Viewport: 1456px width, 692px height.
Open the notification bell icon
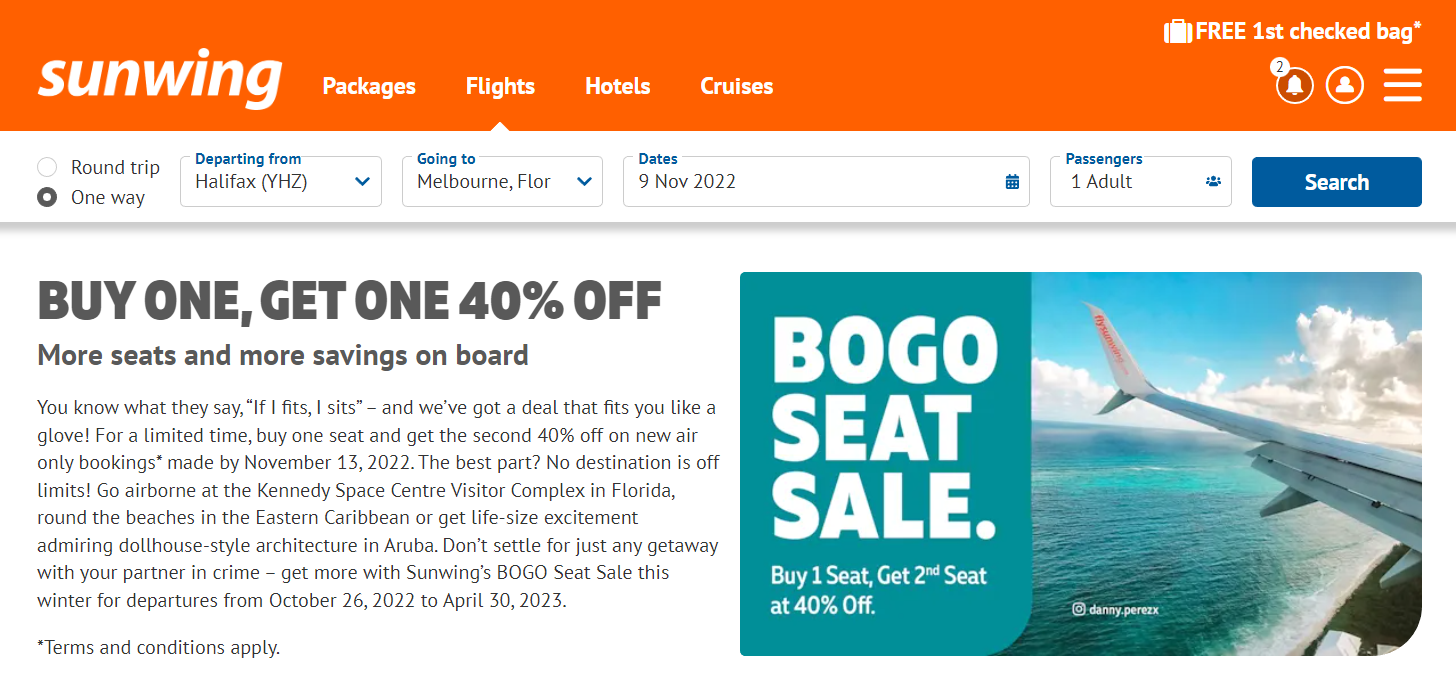click(x=1294, y=85)
